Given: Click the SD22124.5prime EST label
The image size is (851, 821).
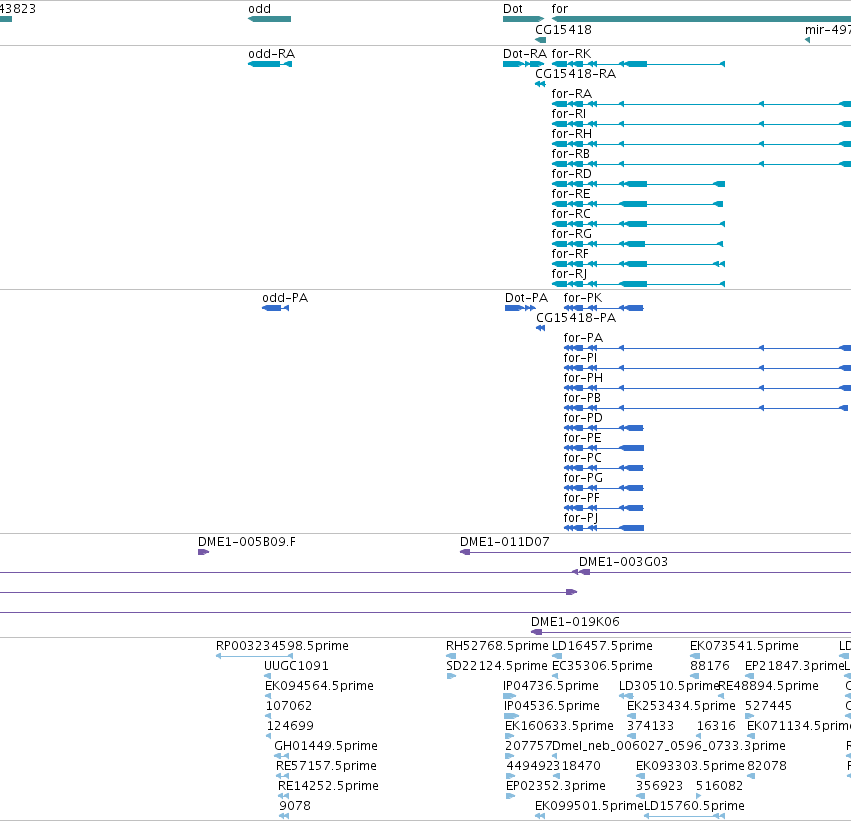Looking at the screenshot, I should 497,666.
